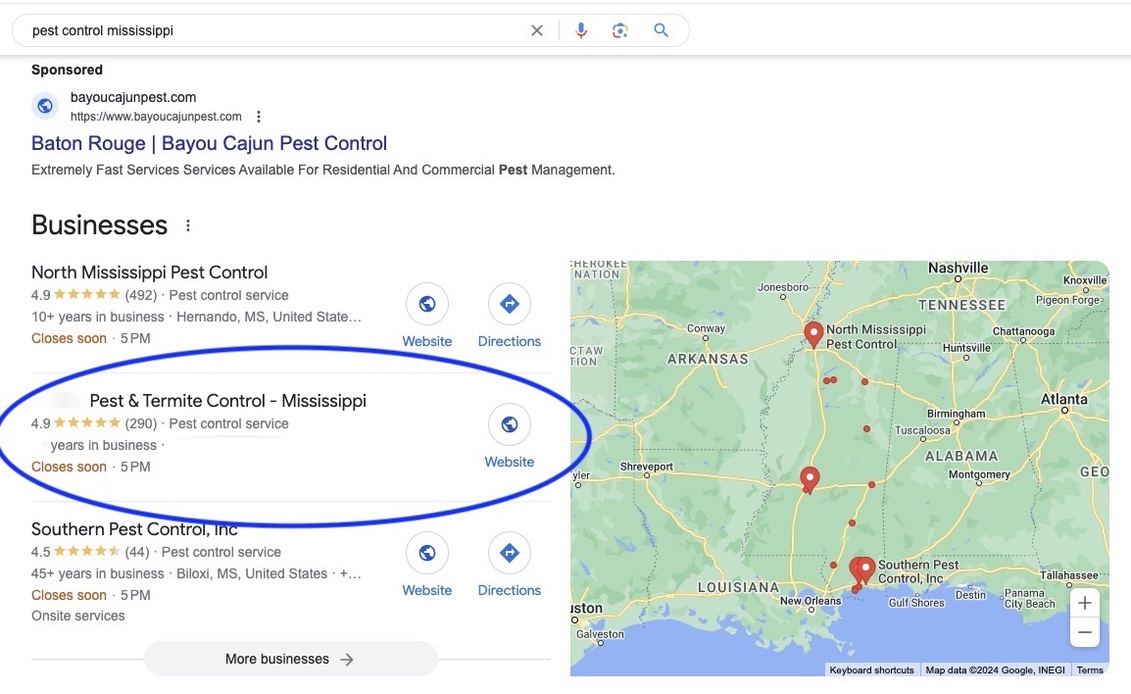The height and width of the screenshot is (694, 1131).
Task: Zoom out on the map
Action: [x=1084, y=632]
